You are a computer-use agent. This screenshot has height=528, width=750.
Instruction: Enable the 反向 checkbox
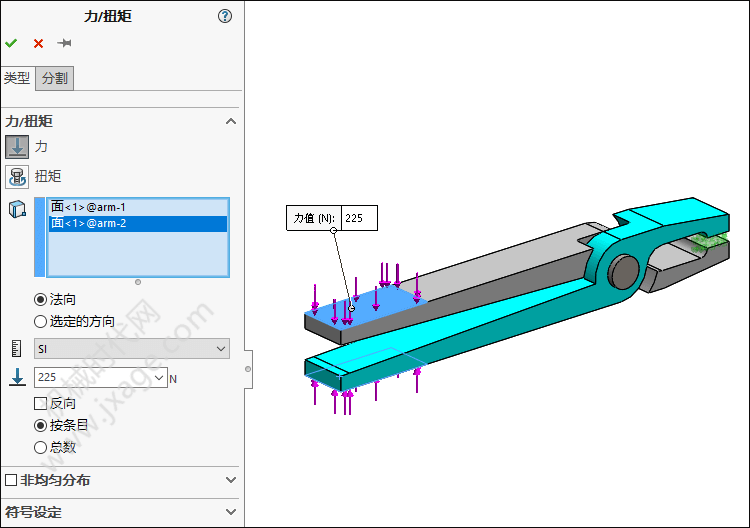tap(41, 404)
